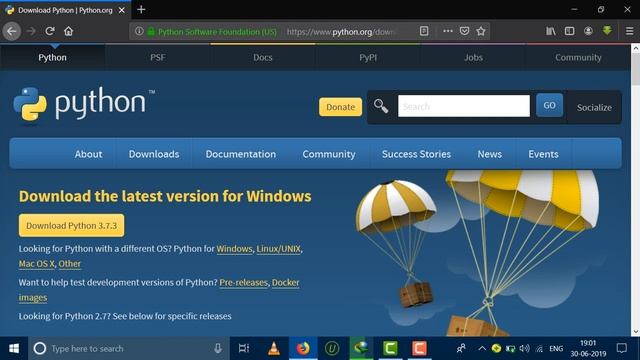Open action center notifications icon
Image resolution: width=640 pixels, height=360 pixels.
622,348
